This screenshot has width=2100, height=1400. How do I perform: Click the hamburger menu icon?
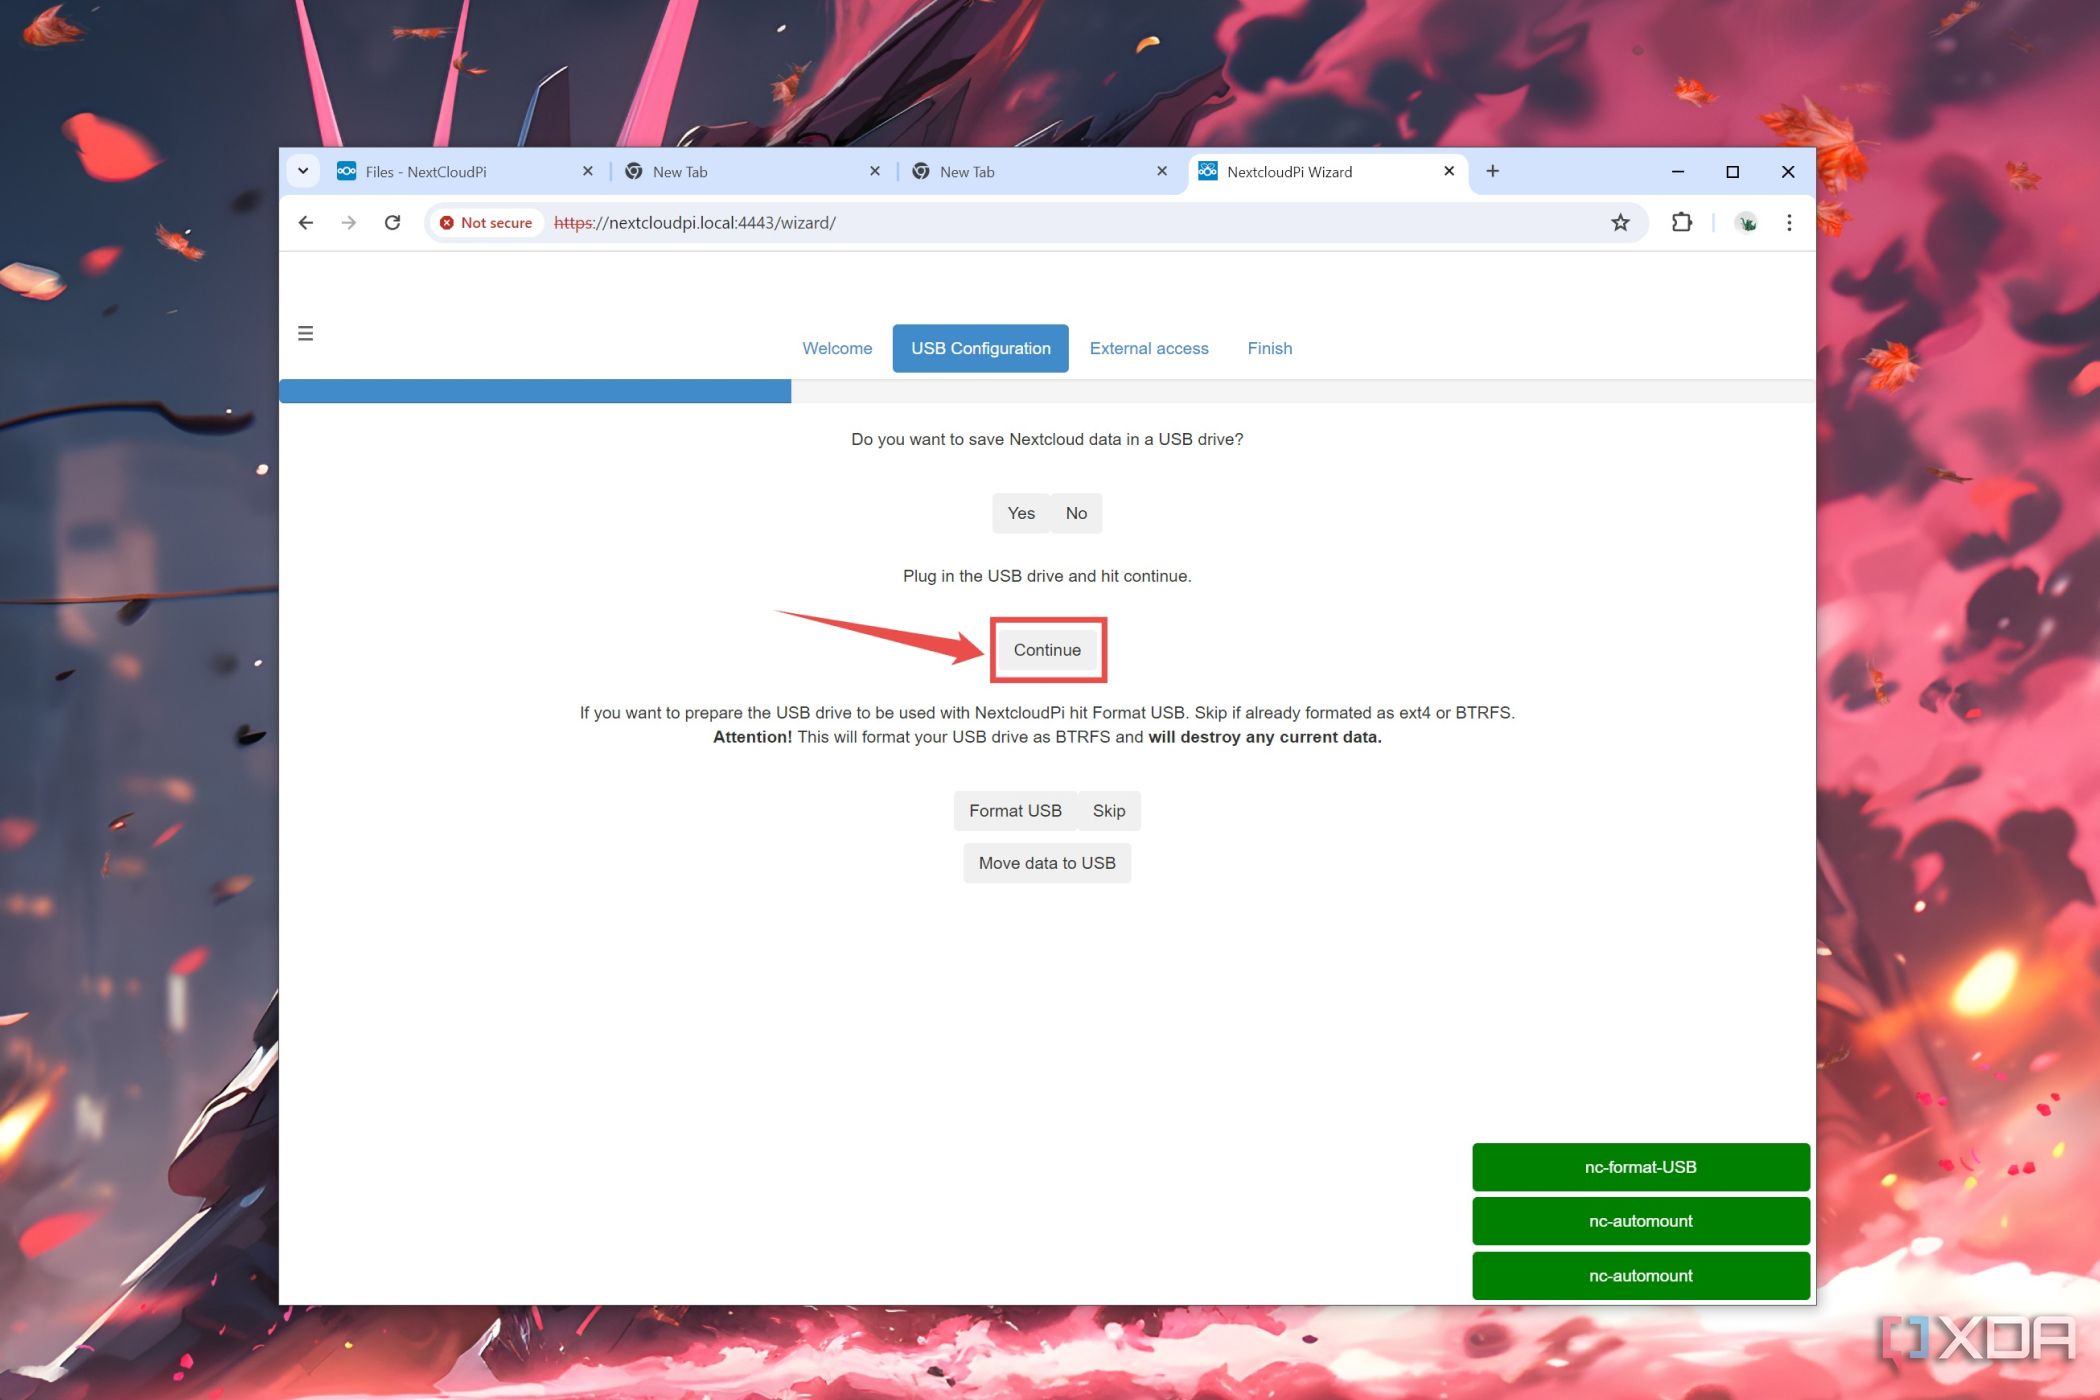click(x=306, y=331)
